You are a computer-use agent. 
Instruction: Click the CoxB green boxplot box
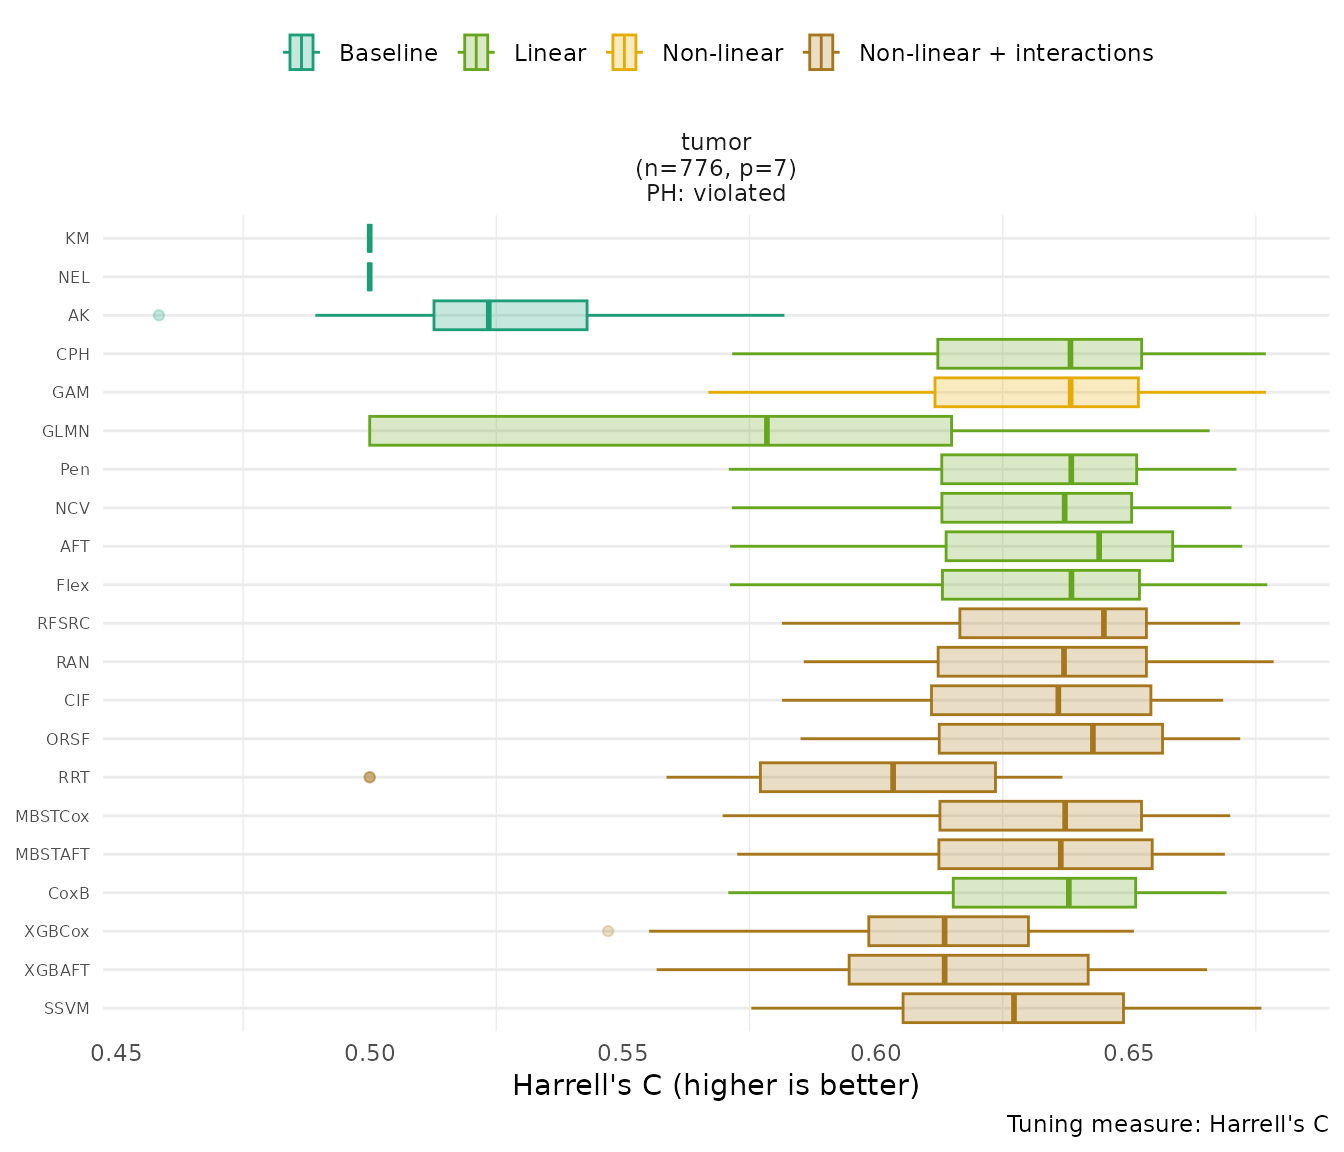[x=1044, y=893]
